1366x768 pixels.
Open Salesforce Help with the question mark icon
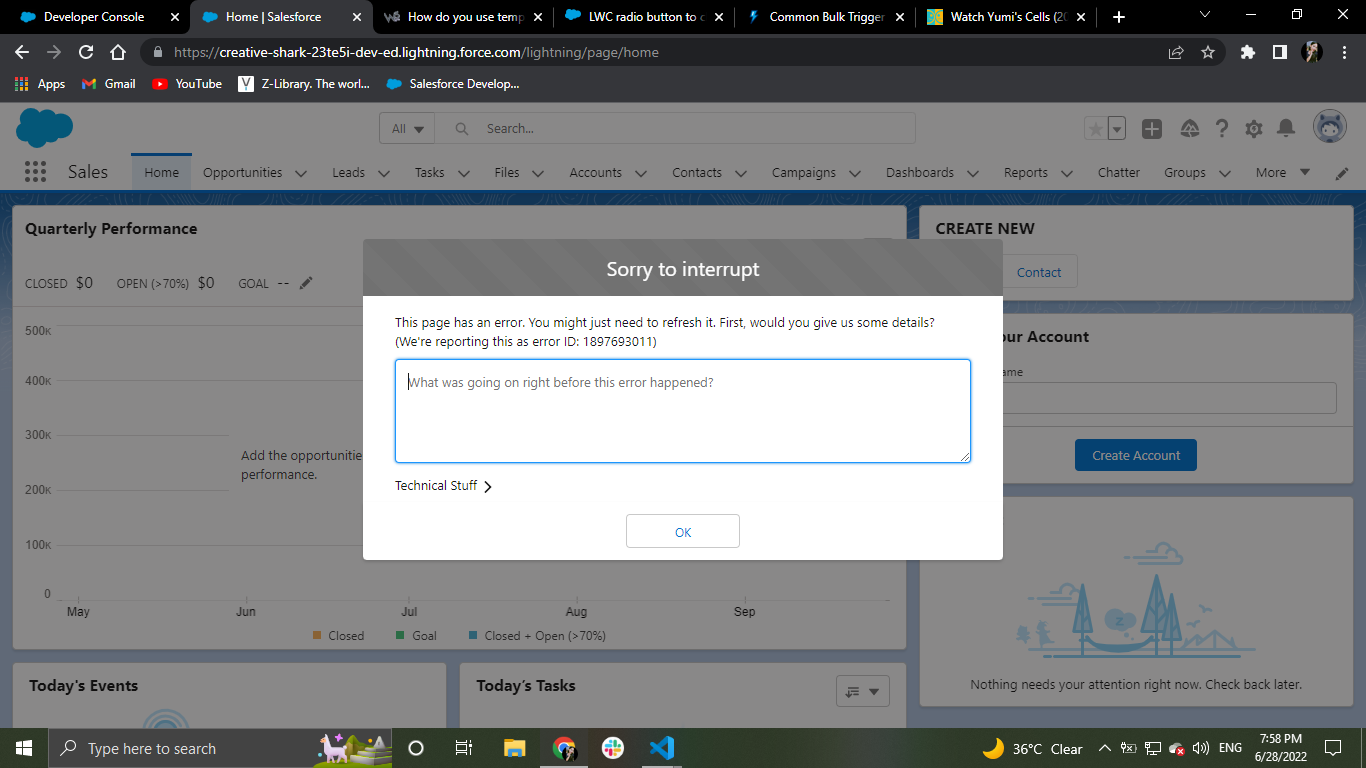coord(1221,128)
